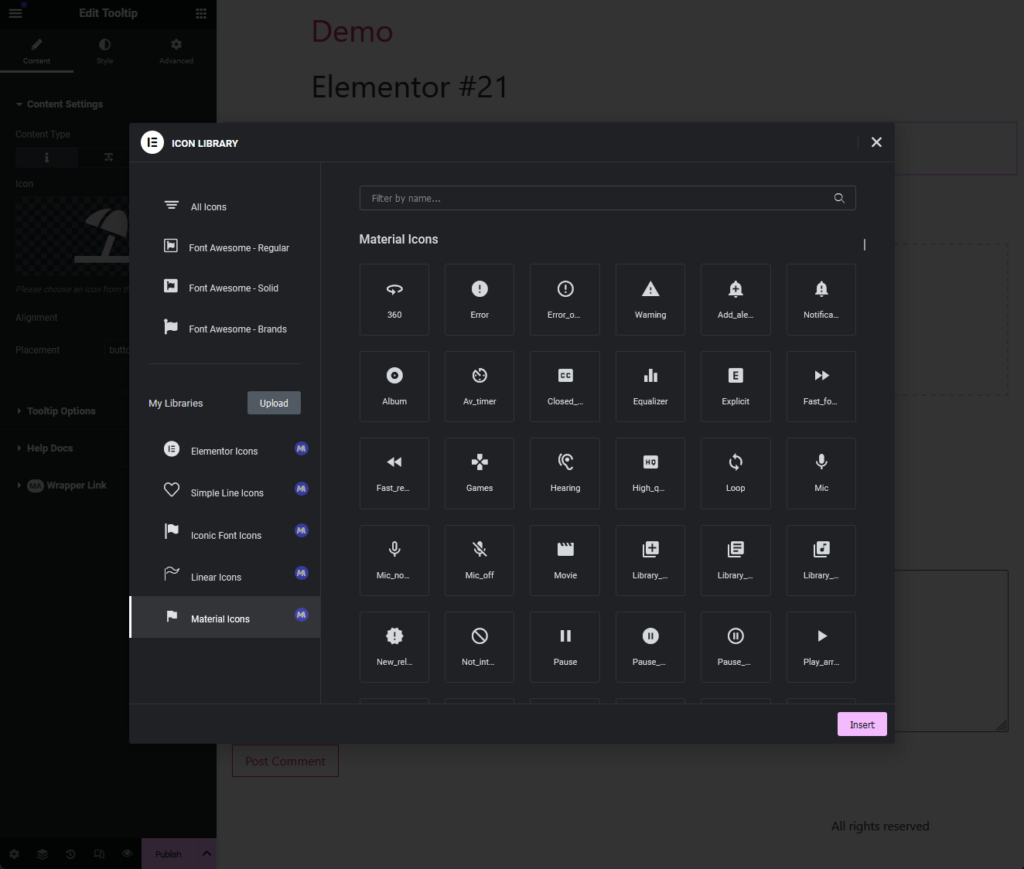Click the Insert button
This screenshot has height=869, width=1024.
click(862, 724)
